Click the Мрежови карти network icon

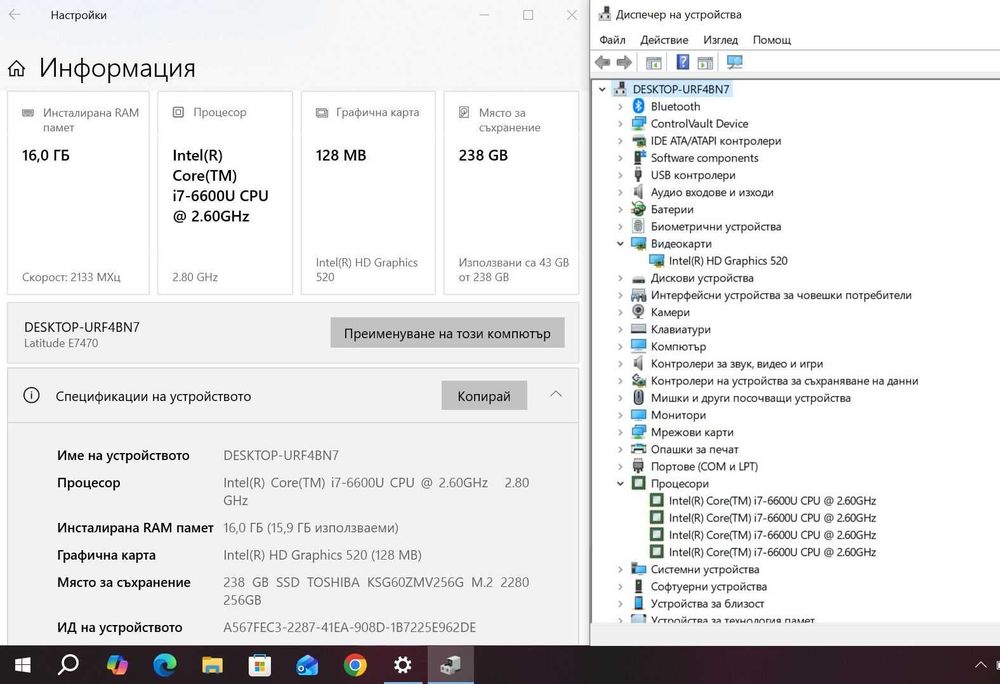pyautogui.click(x=638, y=432)
